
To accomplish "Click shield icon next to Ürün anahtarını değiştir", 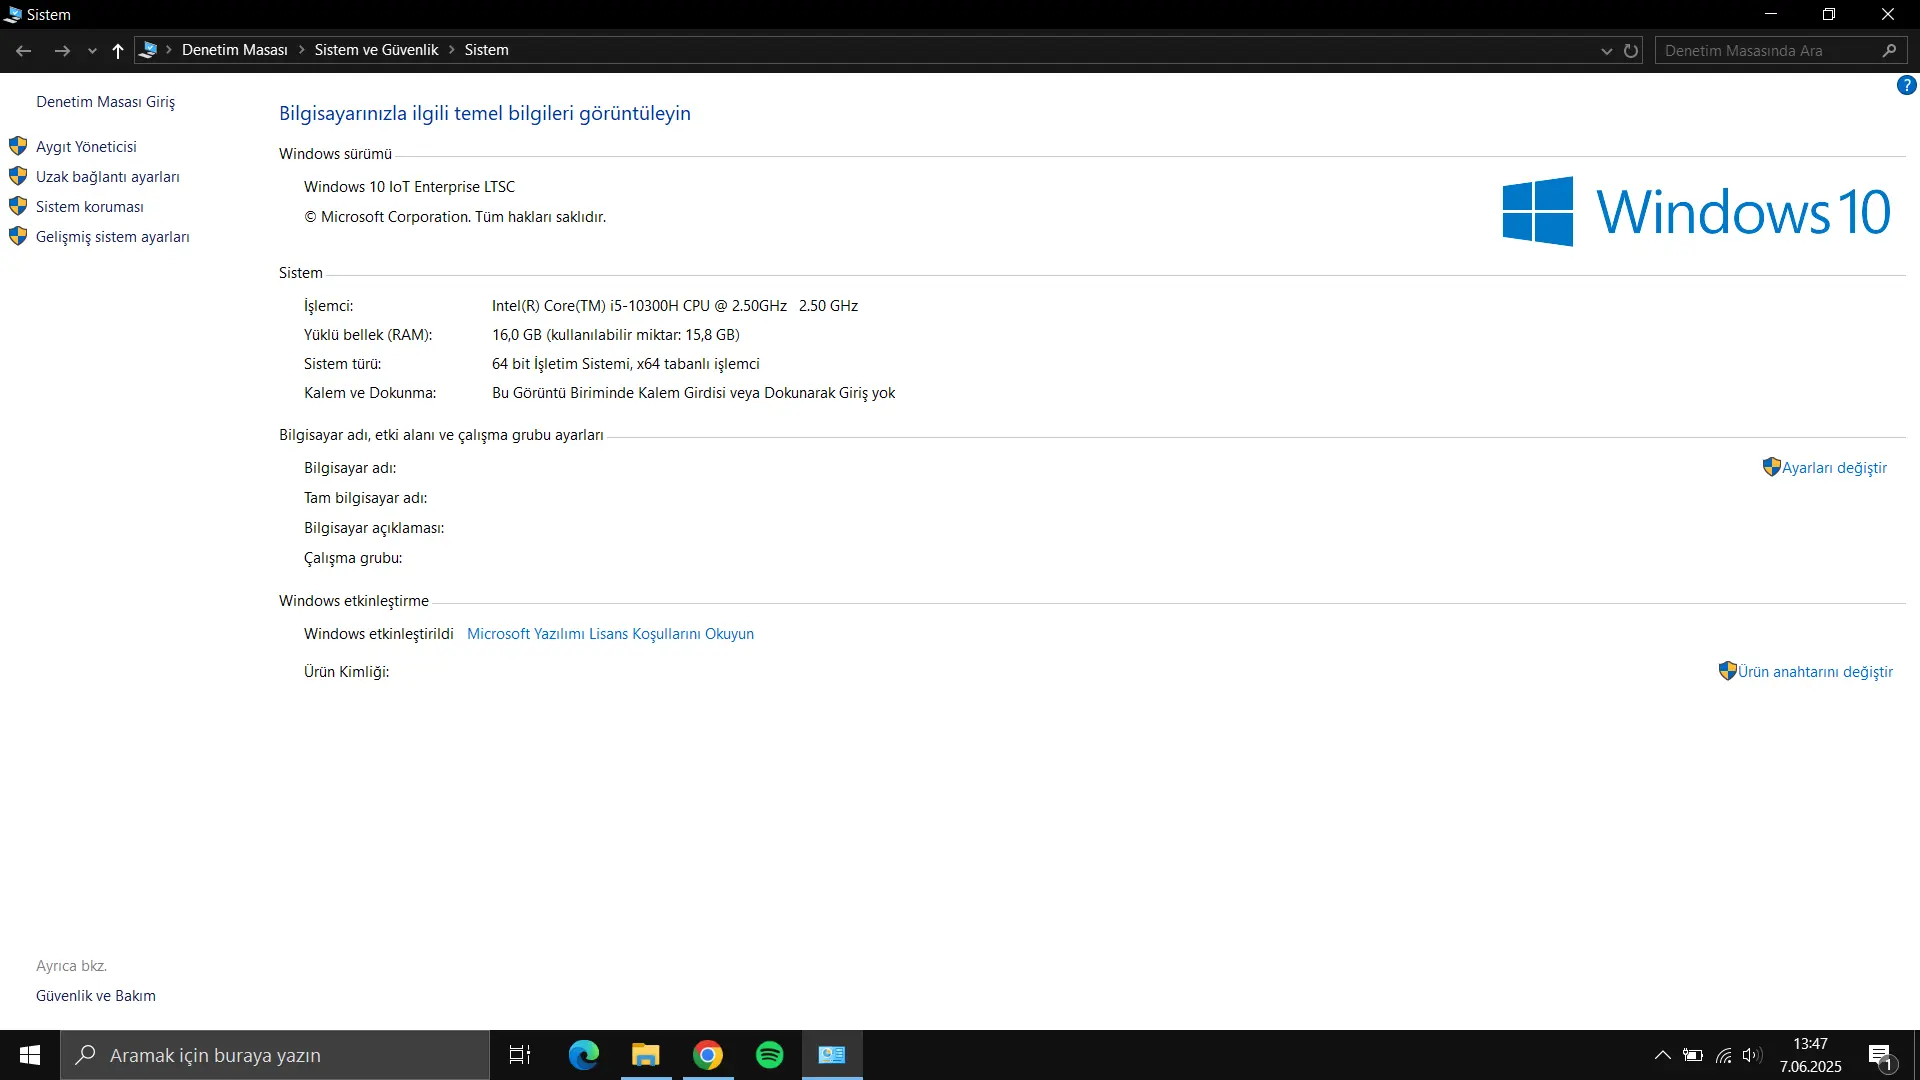I will (1727, 671).
